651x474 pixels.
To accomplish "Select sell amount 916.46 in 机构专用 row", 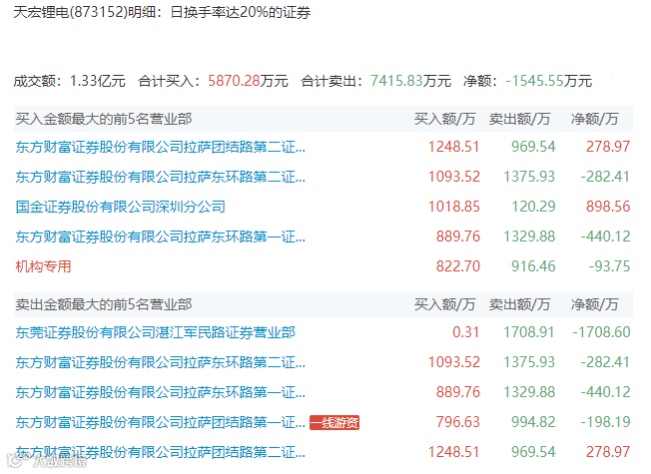I will pyautogui.click(x=534, y=266).
